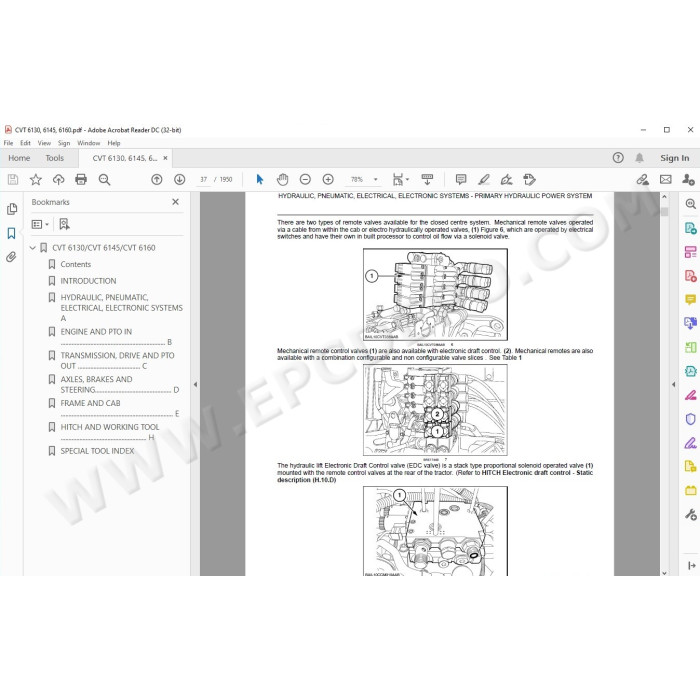This screenshot has width=700, height=700.
Task: Open the Stamp tool in toolbar
Action: click(529, 179)
